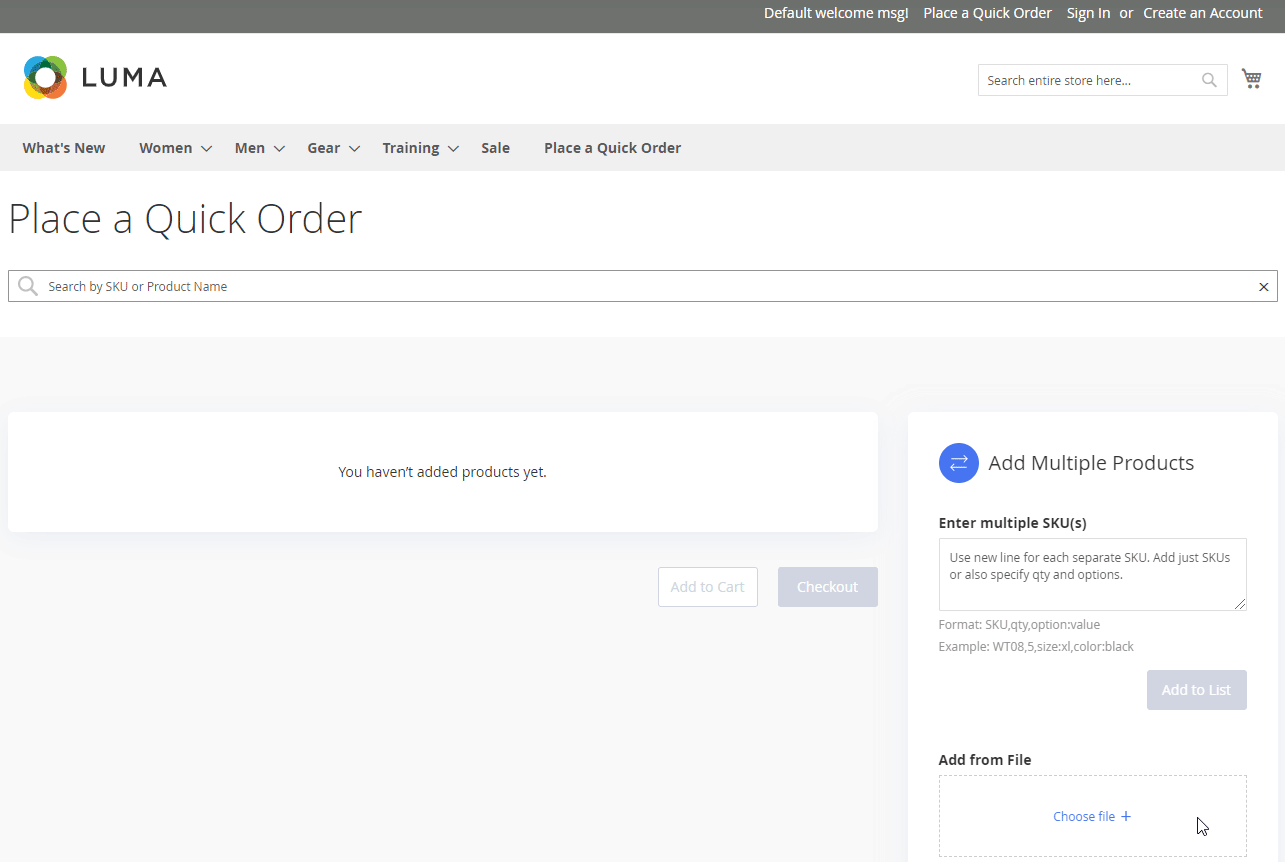This screenshot has width=1285, height=862.
Task: Focus the Search by SKU or Product Name field
Action: (643, 286)
